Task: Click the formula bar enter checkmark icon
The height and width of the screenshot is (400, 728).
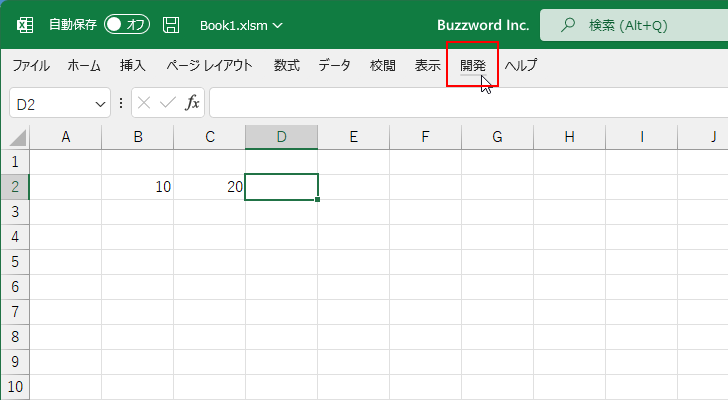Action: pyautogui.click(x=167, y=103)
